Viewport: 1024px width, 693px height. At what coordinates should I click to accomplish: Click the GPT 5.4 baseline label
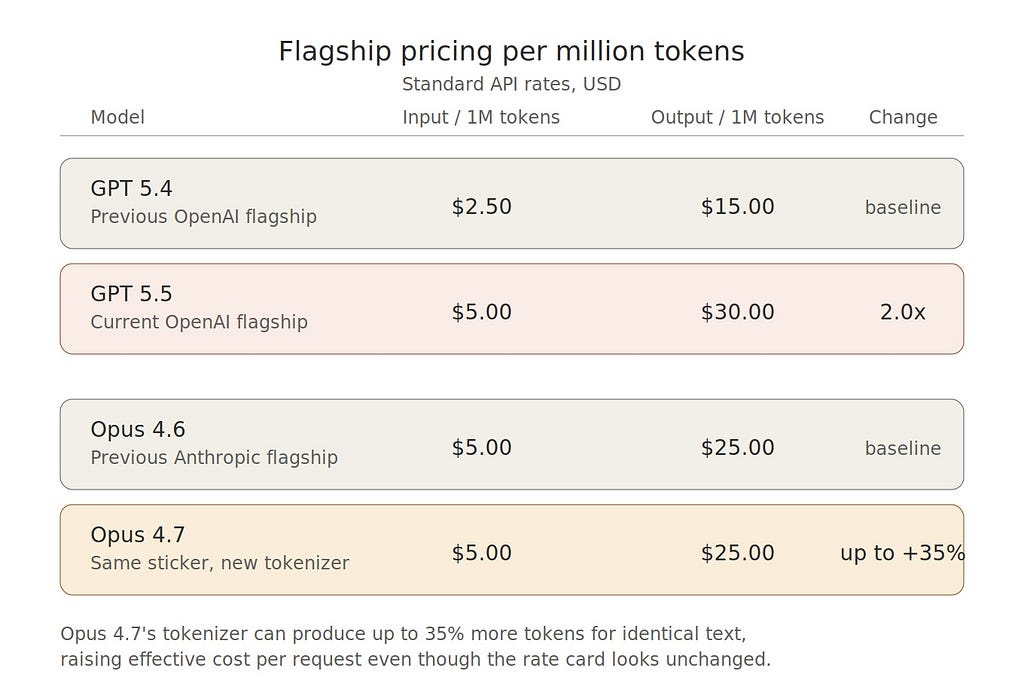(903, 207)
